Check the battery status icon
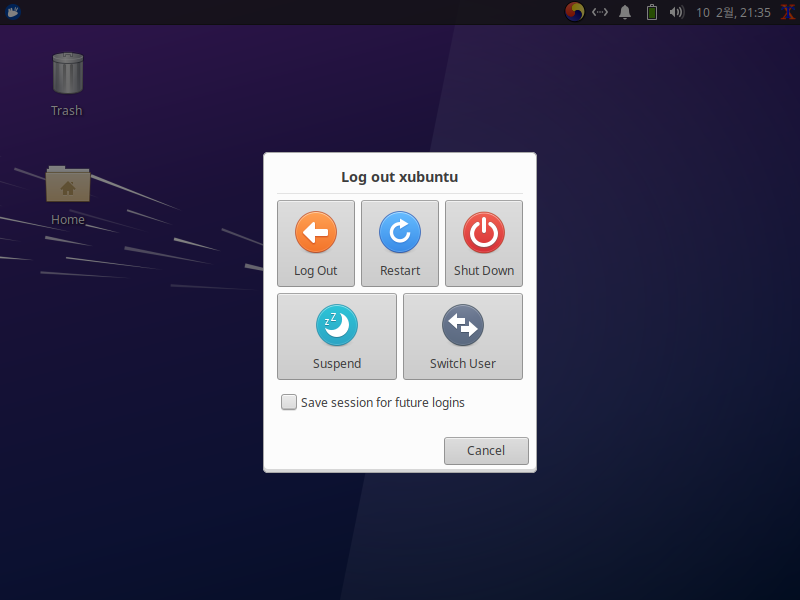Screen dimensions: 800x600 [652, 12]
